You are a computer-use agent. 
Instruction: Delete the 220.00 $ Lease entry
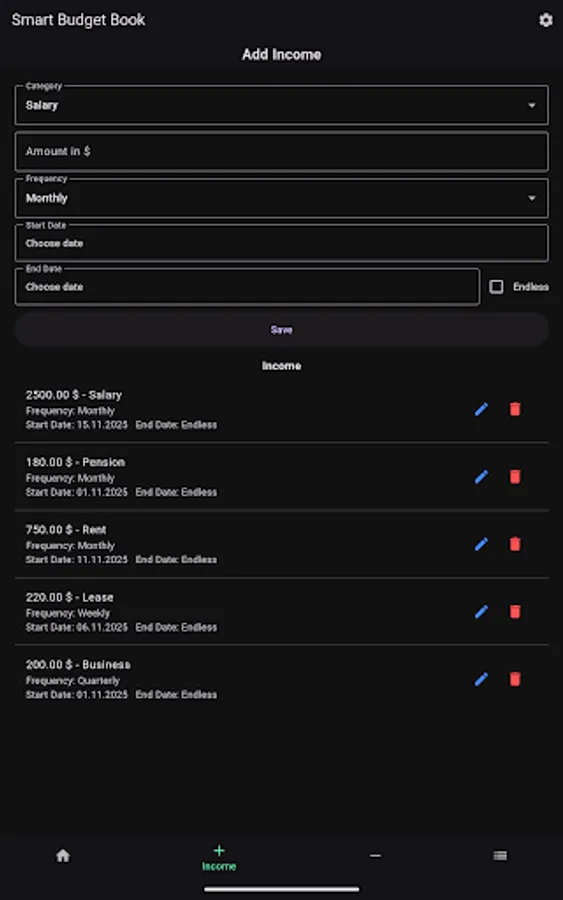coord(515,611)
